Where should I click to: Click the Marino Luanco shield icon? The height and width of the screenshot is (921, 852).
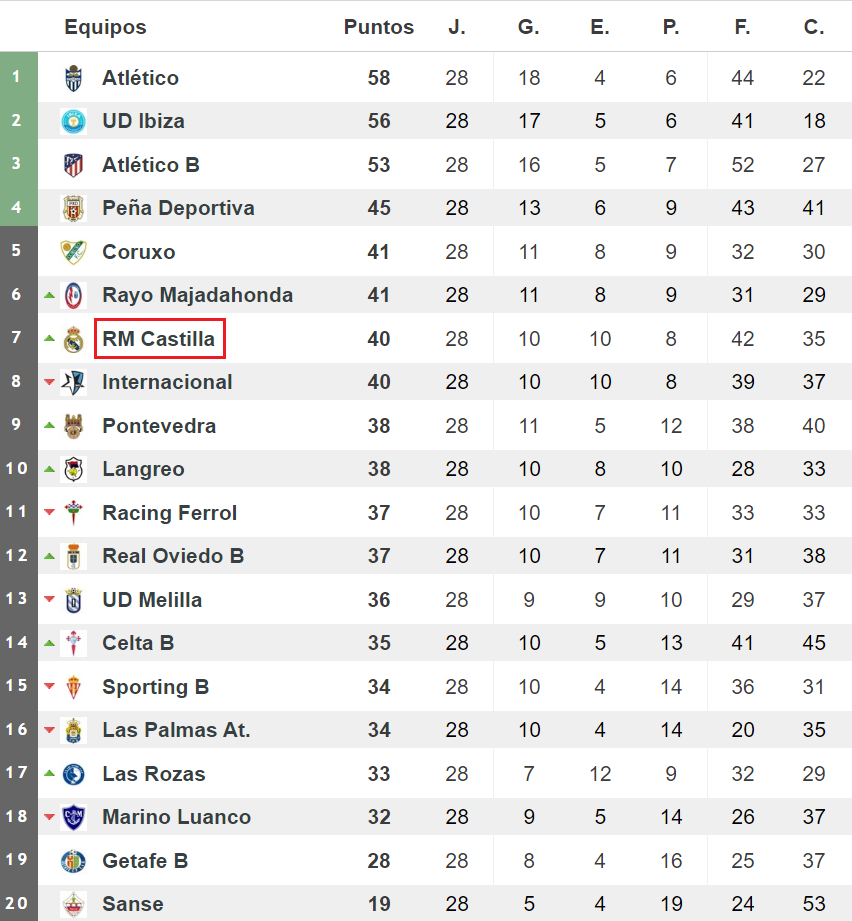pos(73,817)
